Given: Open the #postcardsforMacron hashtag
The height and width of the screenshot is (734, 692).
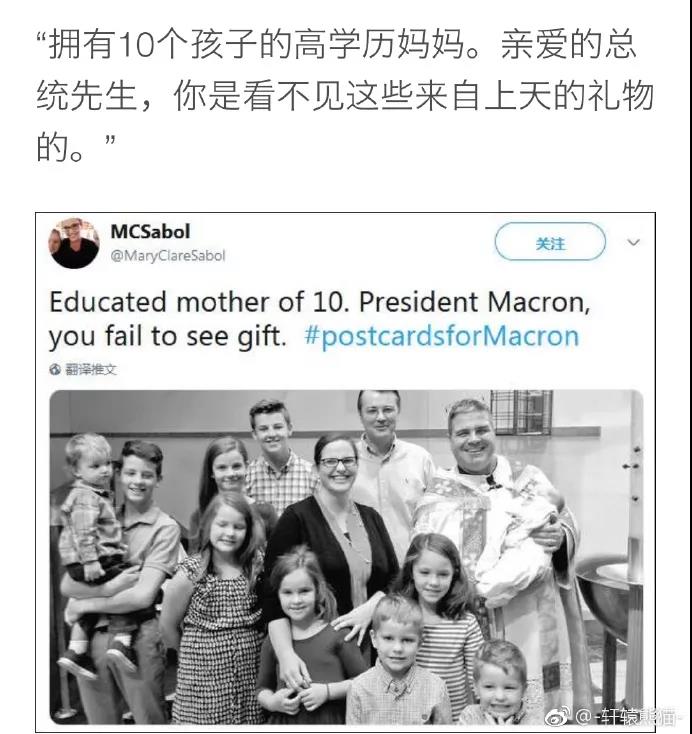Looking at the screenshot, I should coord(441,334).
